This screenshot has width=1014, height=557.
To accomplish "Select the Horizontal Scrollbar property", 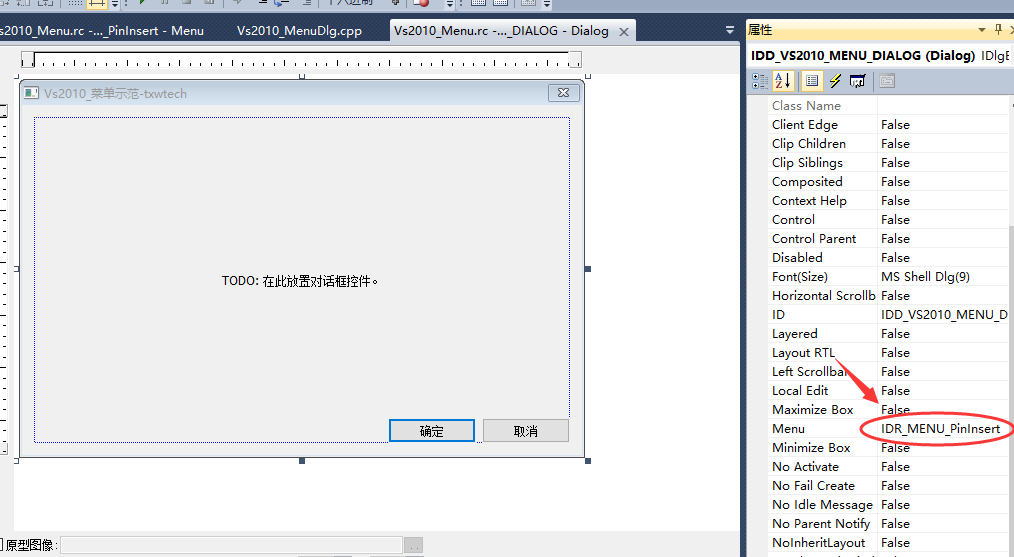I will (823, 295).
